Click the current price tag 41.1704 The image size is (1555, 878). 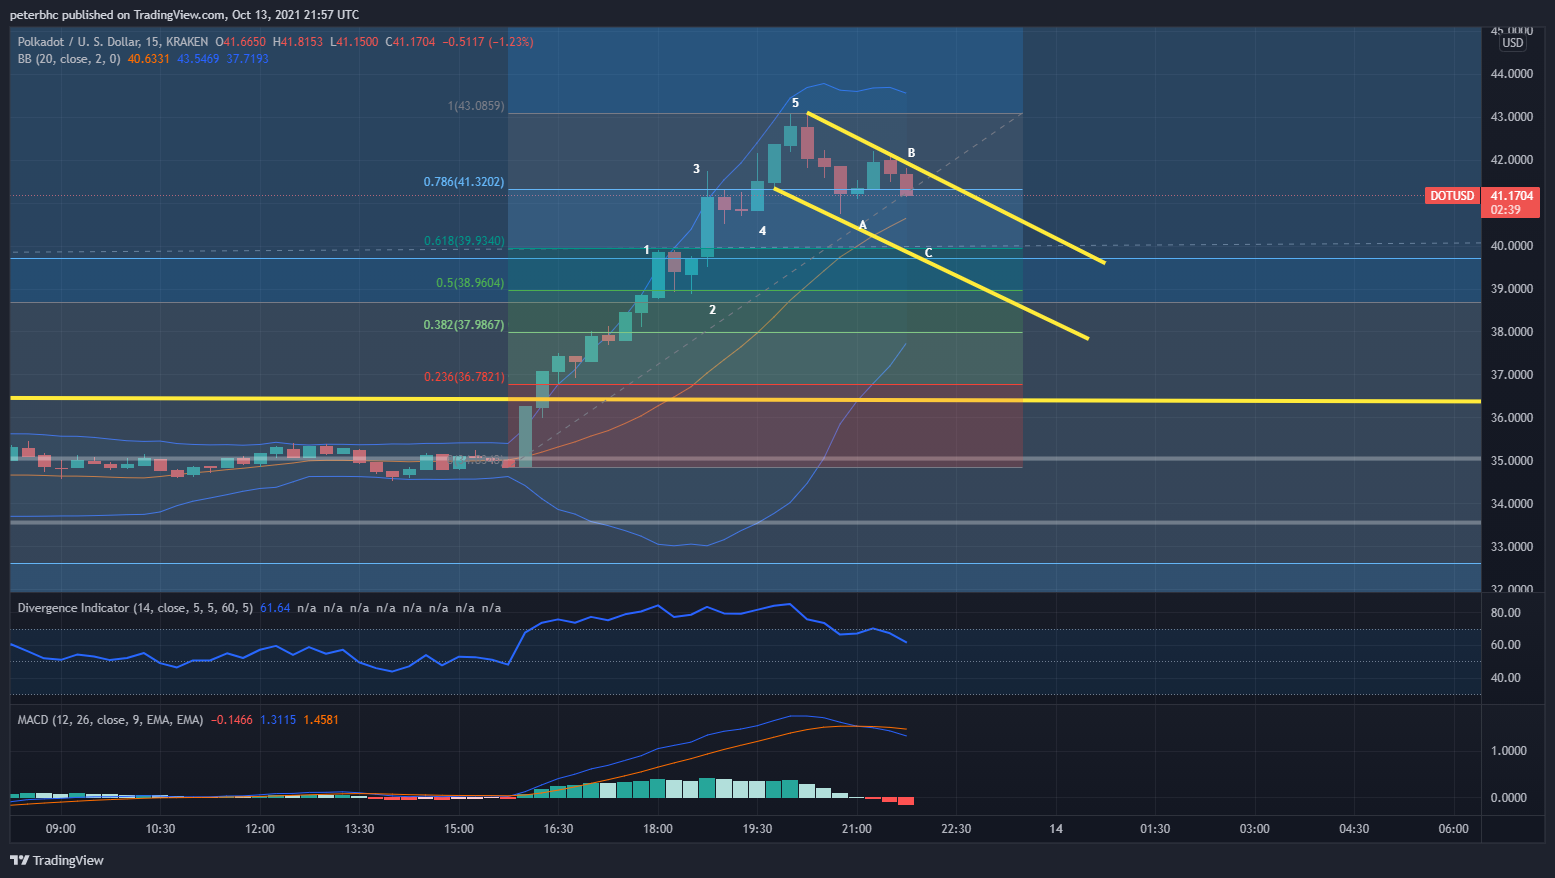point(1511,196)
